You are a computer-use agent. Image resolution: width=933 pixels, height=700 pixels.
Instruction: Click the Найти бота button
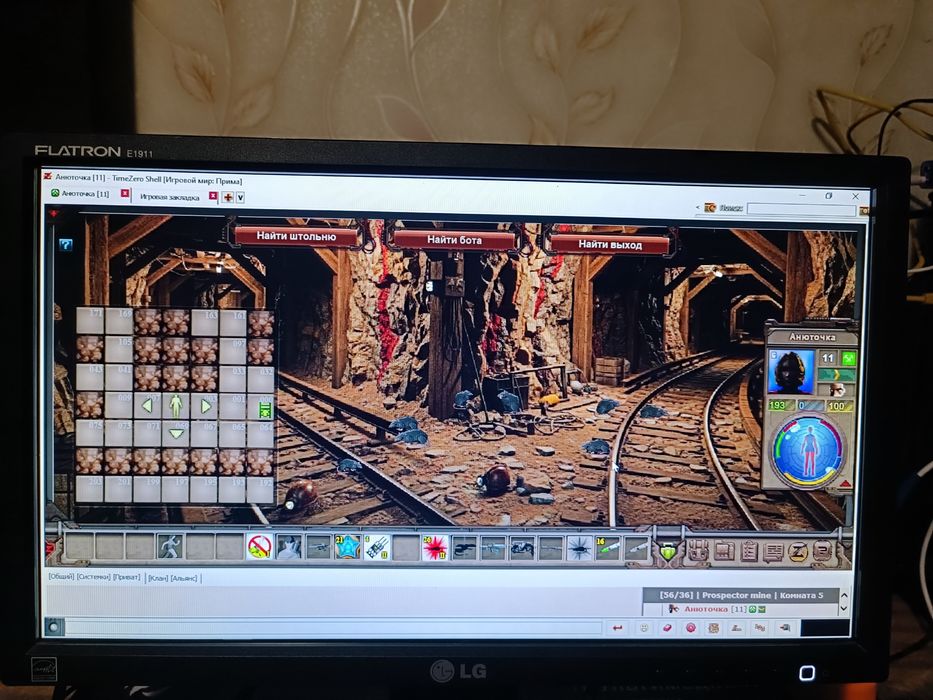tap(454, 240)
